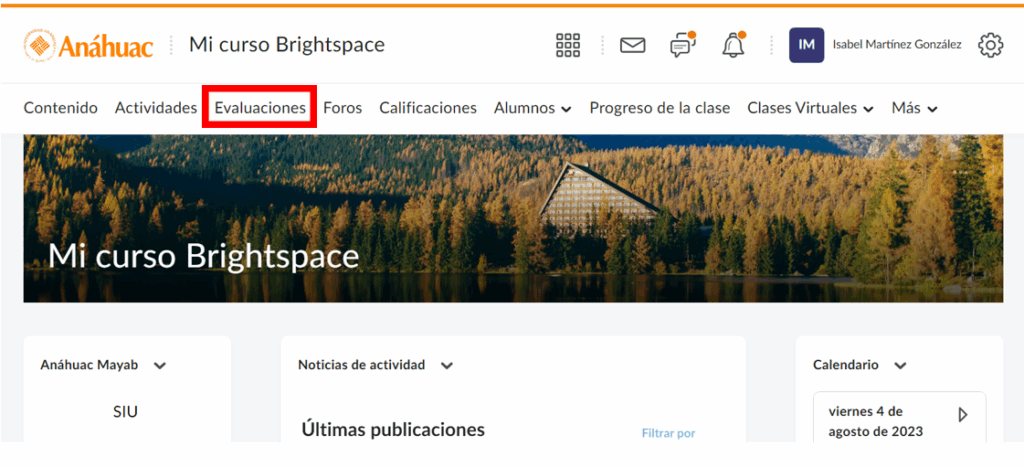This screenshot has width=1024, height=467.
Task: Click the Mi curso Brightspace banner image
Action: pos(512,218)
